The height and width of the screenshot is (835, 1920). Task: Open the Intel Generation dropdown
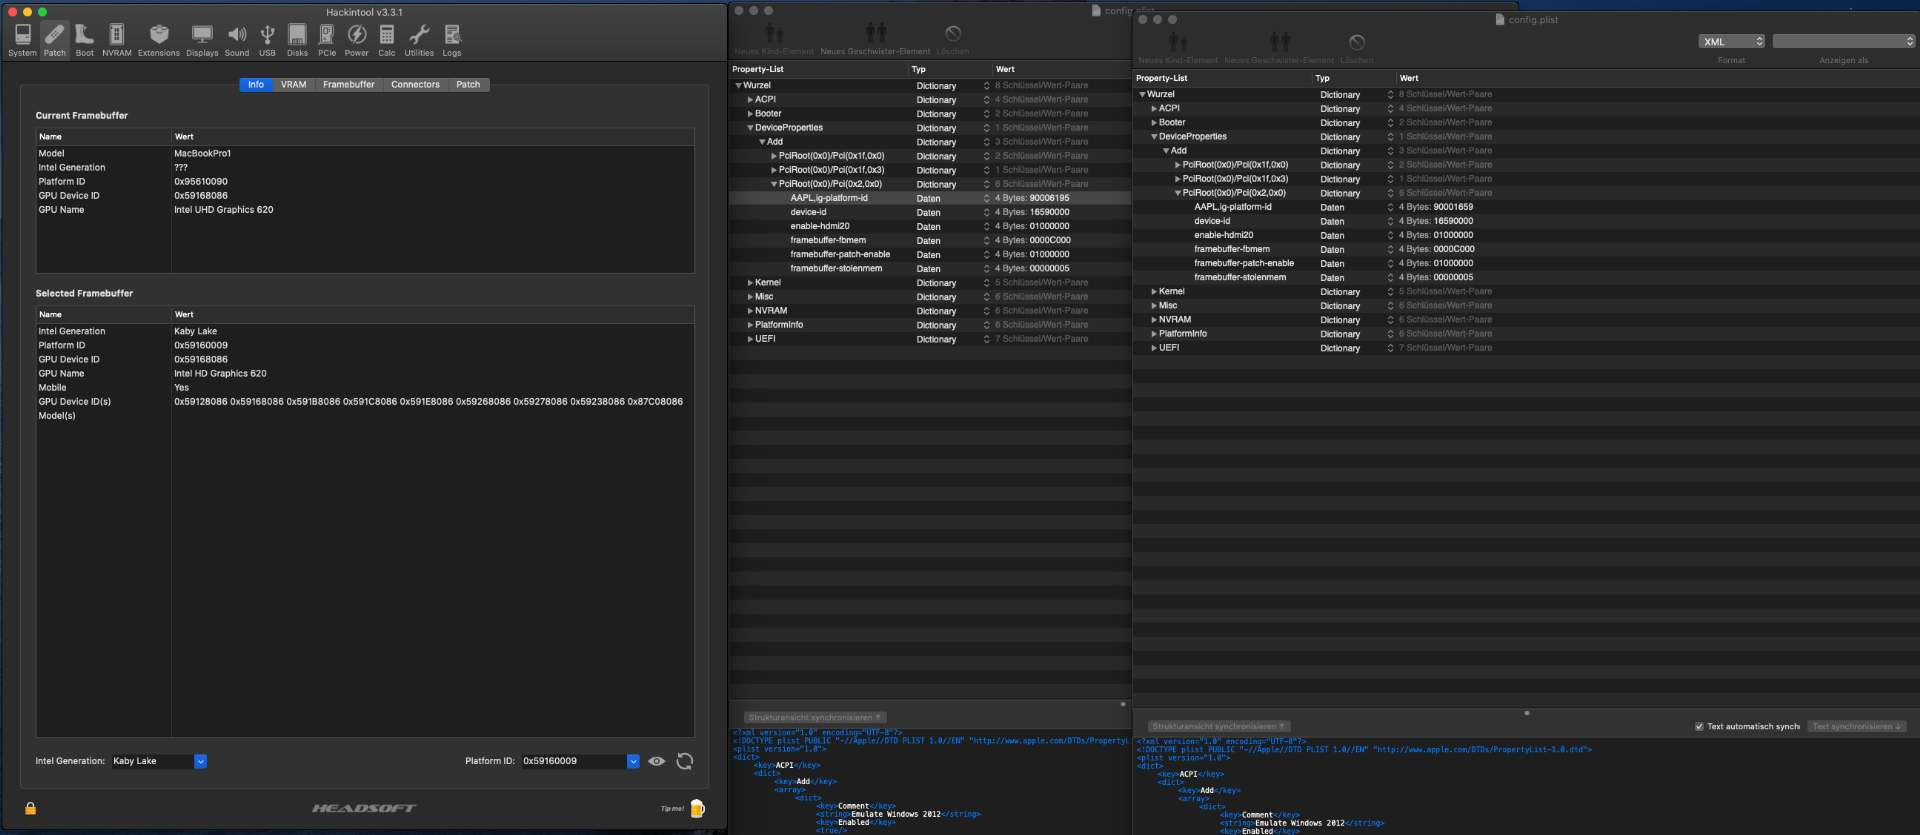coord(200,761)
